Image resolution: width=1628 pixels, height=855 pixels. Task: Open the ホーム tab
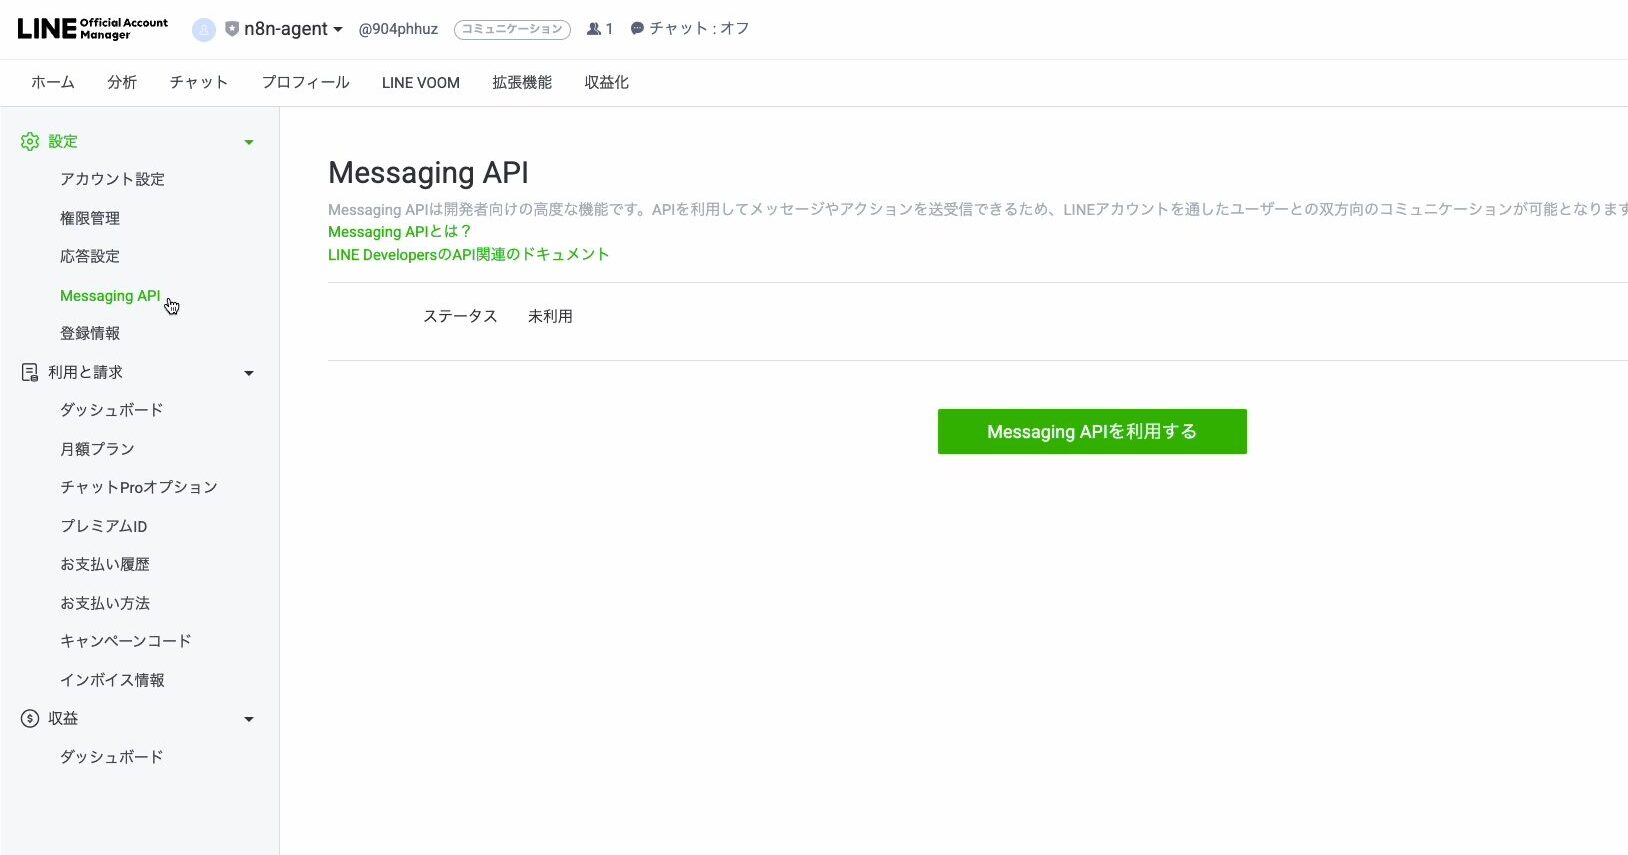click(53, 82)
